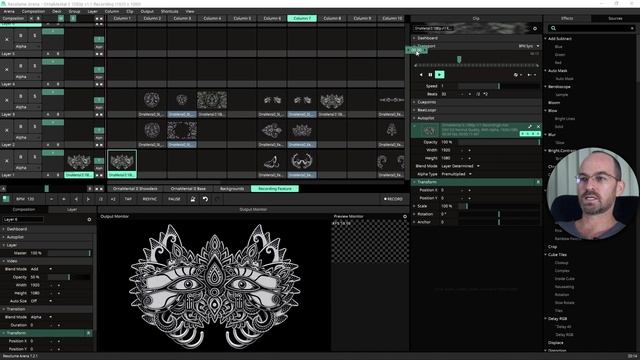The image size is (640, 360).
Task: Open the Composition menu
Action: pyautogui.click(x=33, y=11)
